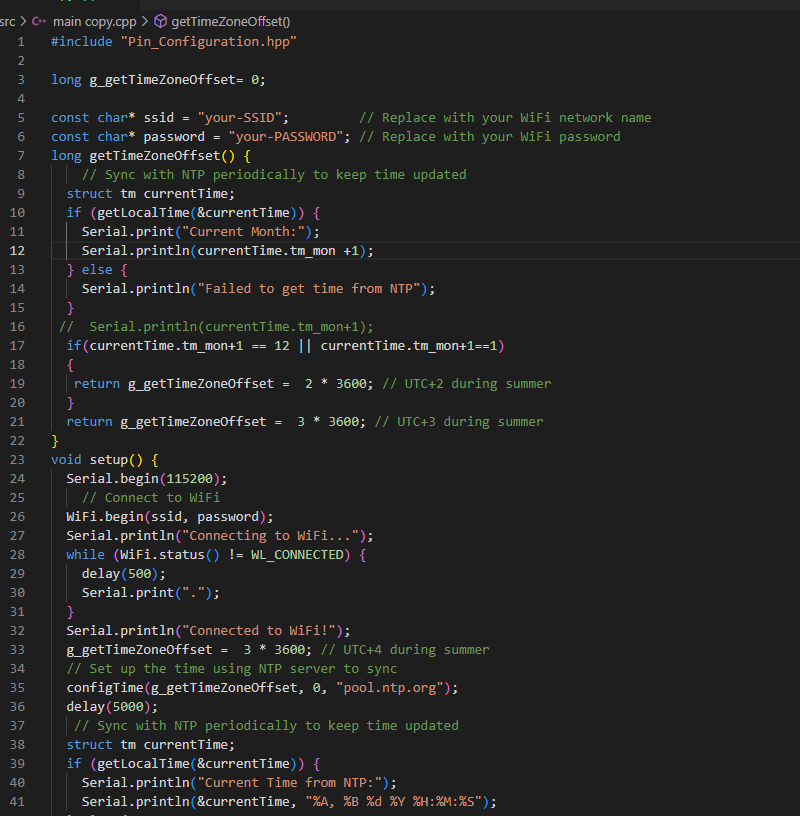Click "Current Time from NTP:" string
Viewport: 800px width, 816px height.
(x=289, y=783)
